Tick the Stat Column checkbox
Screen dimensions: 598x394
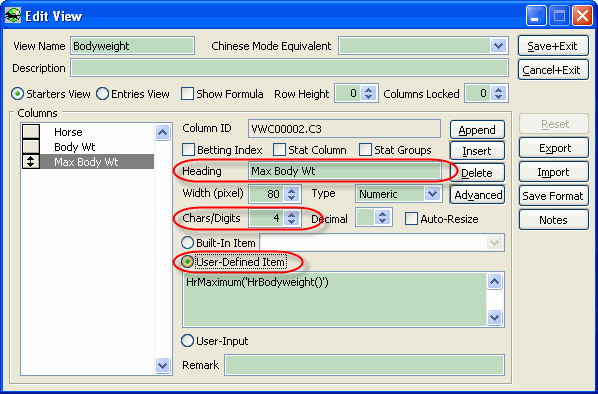click(x=280, y=150)
